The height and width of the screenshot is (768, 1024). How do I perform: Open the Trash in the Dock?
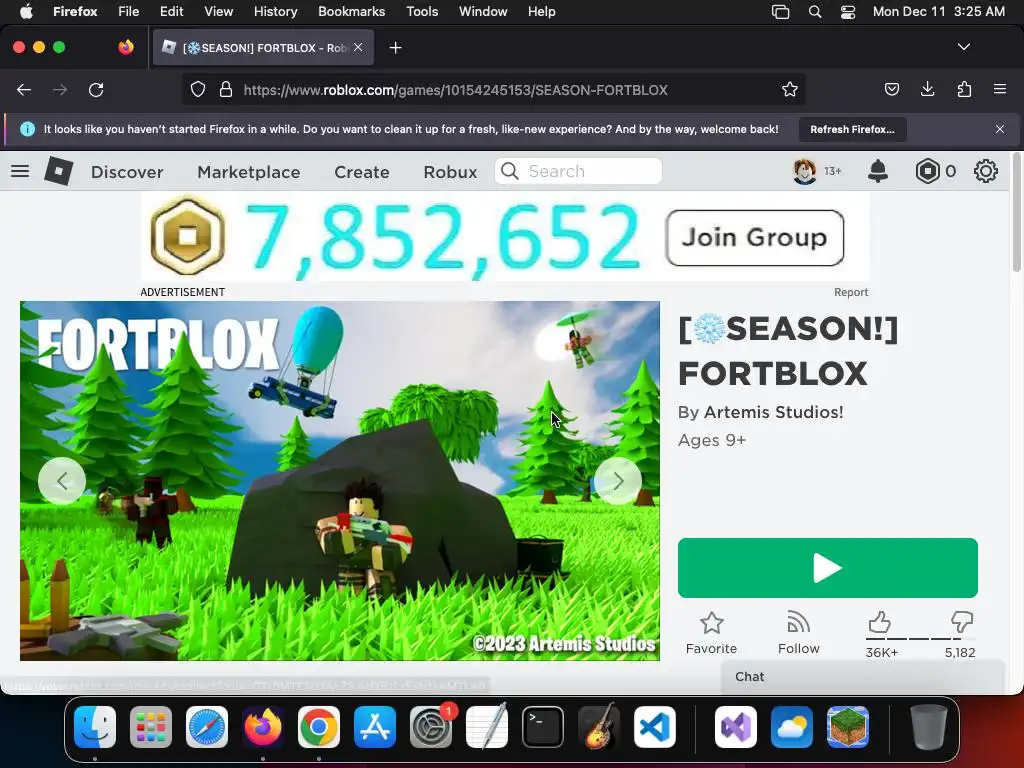pos(928,727)
